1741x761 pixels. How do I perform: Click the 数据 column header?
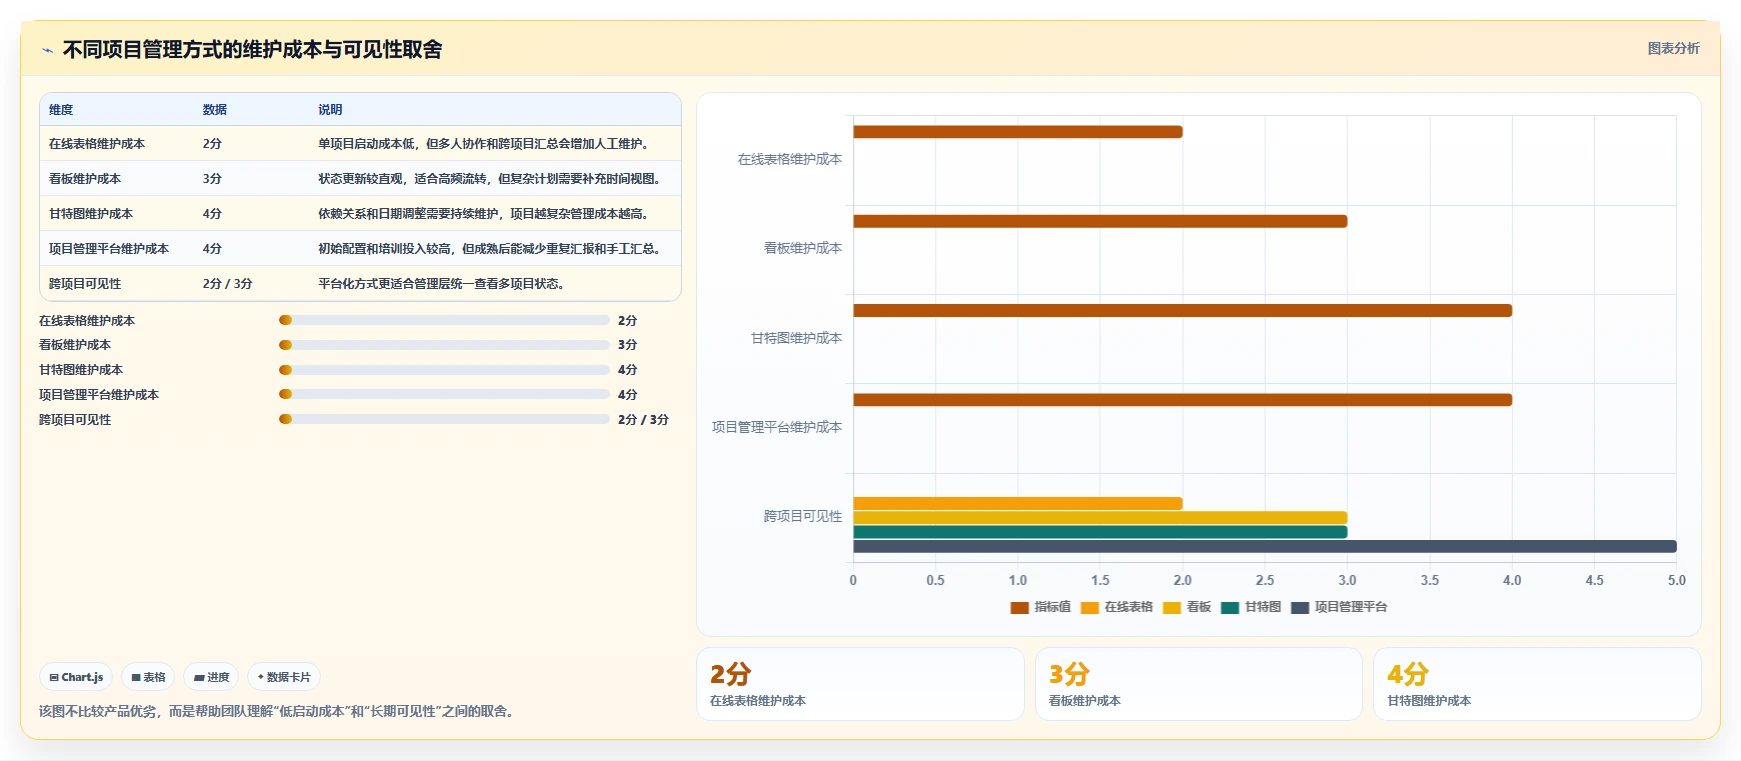(215, 110)
